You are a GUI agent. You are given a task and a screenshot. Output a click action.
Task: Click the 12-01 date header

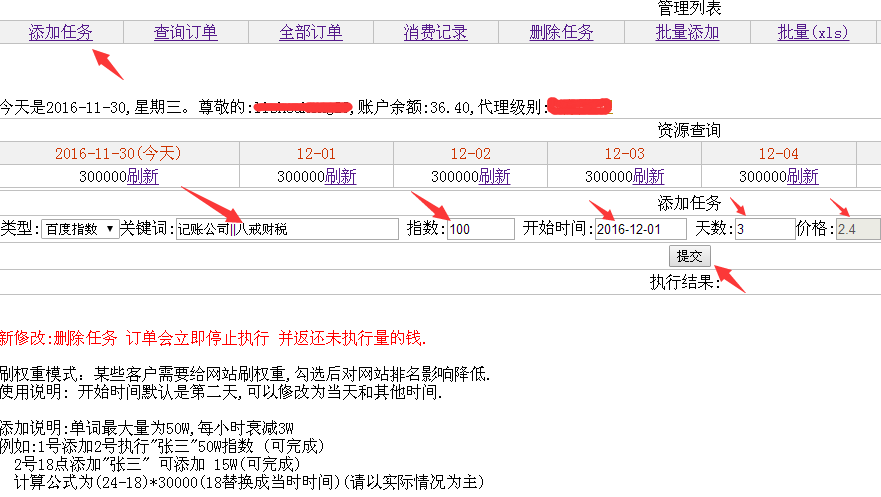(316, 154)
